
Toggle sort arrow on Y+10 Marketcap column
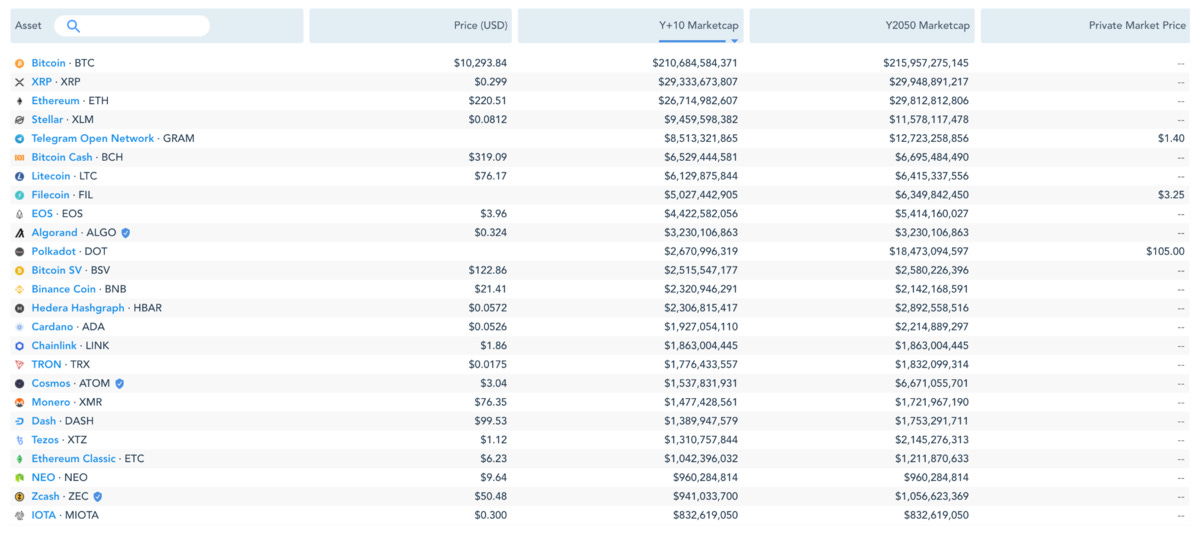[x=735, y=41]
